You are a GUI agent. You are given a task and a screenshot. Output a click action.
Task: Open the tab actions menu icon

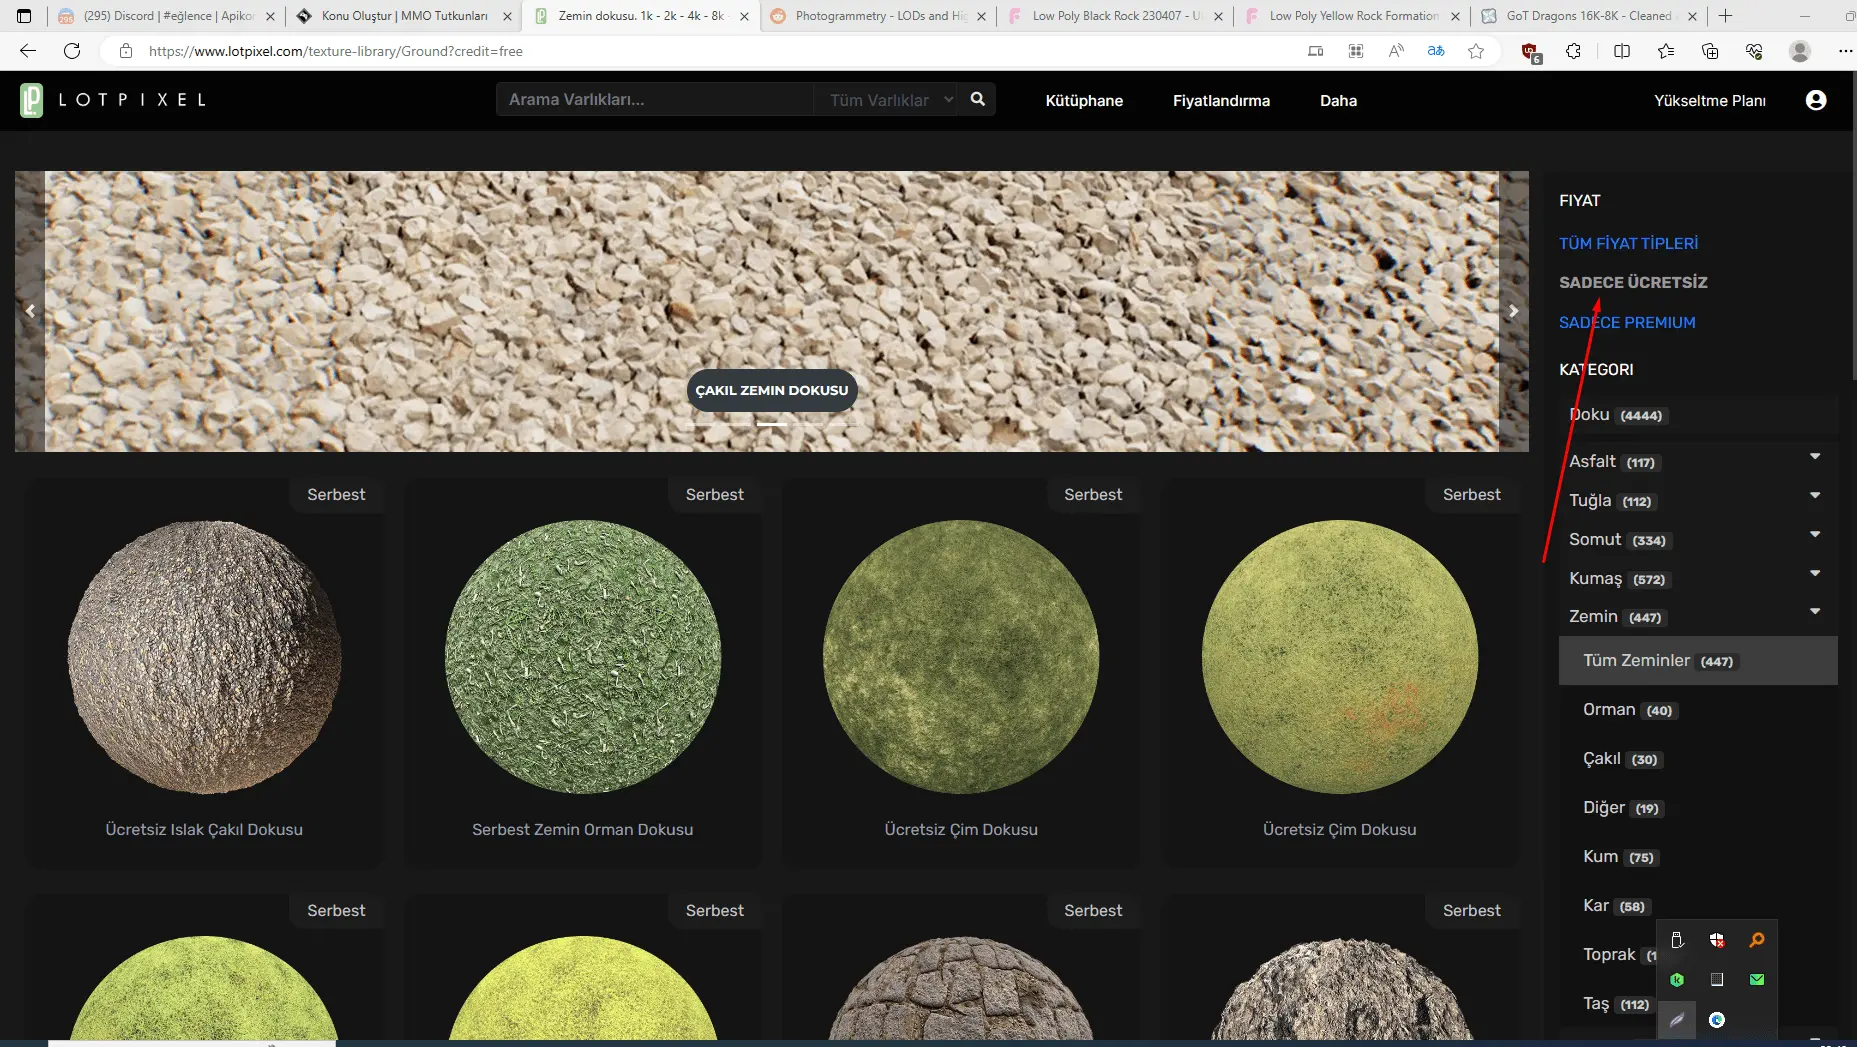(x=24, y=16)
